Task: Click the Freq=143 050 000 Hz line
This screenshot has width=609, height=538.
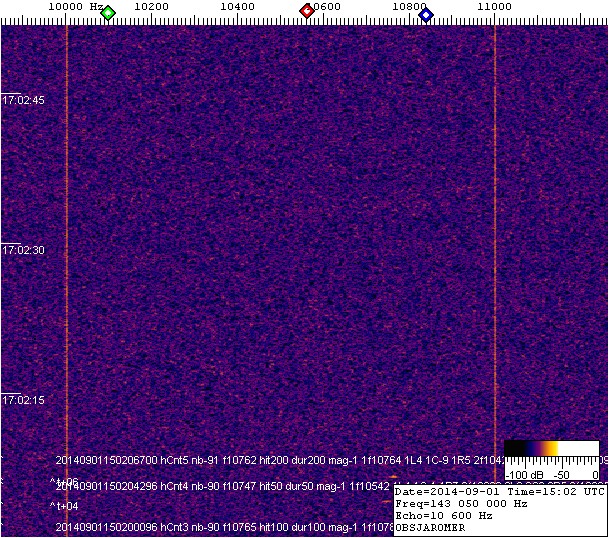Action: (461, 504)
